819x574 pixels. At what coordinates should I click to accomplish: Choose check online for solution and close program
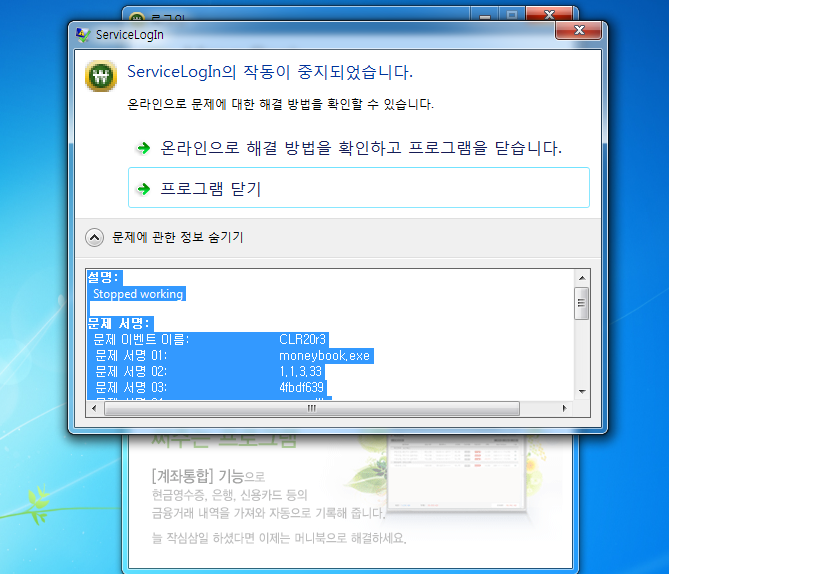[359, 148]
